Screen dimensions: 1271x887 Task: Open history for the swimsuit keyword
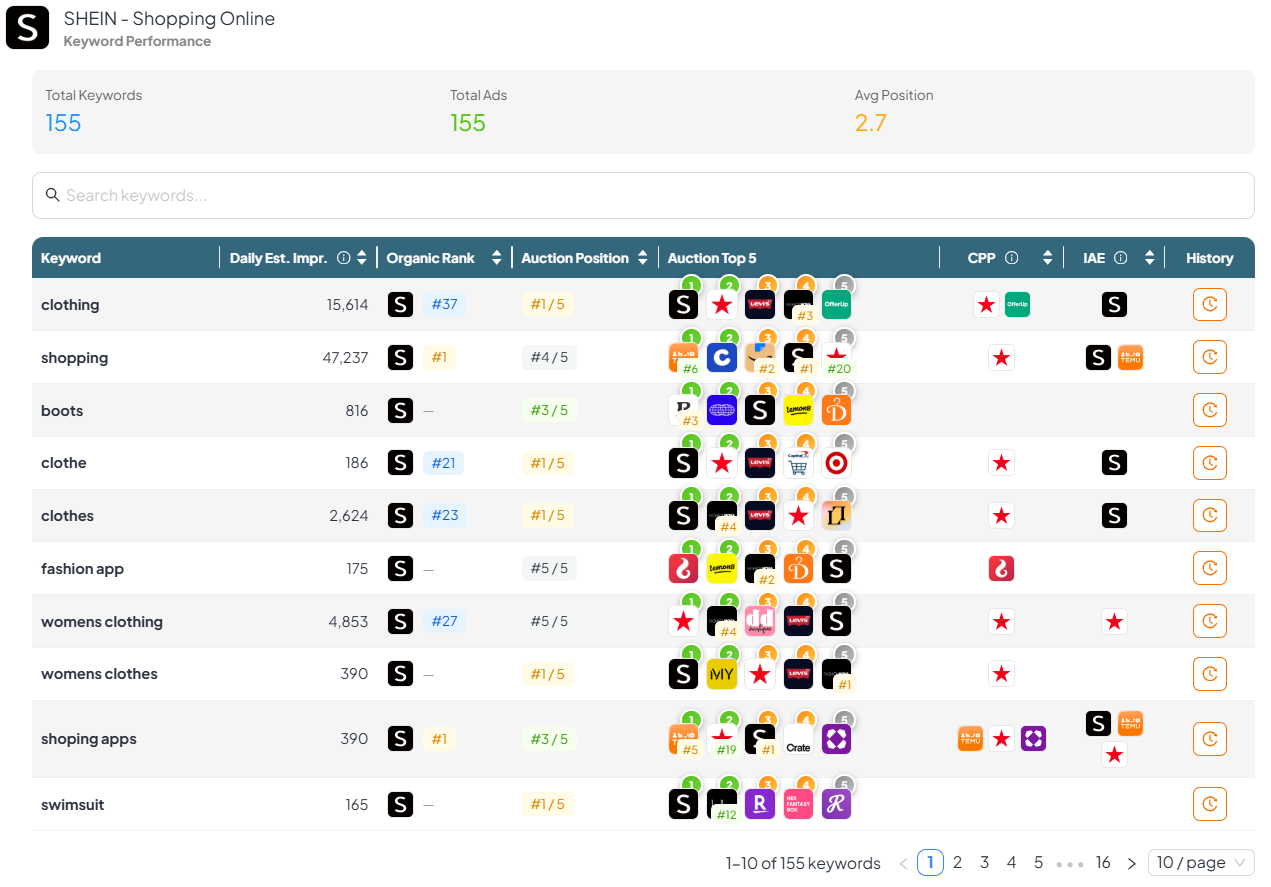pos(1209,804)
